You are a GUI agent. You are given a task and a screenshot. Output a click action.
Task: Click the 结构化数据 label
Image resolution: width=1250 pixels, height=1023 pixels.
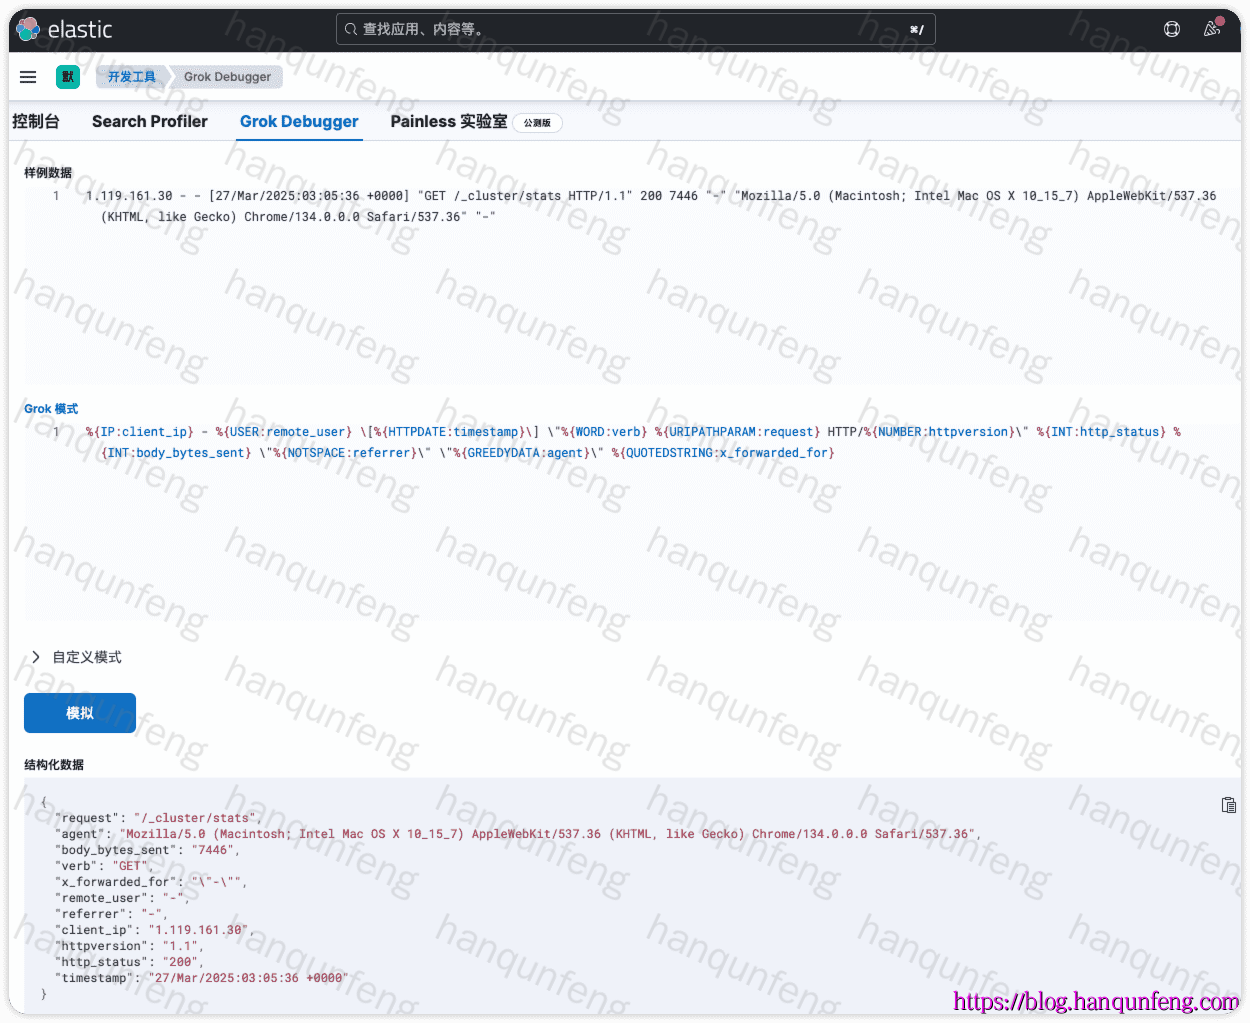(54, 765)
